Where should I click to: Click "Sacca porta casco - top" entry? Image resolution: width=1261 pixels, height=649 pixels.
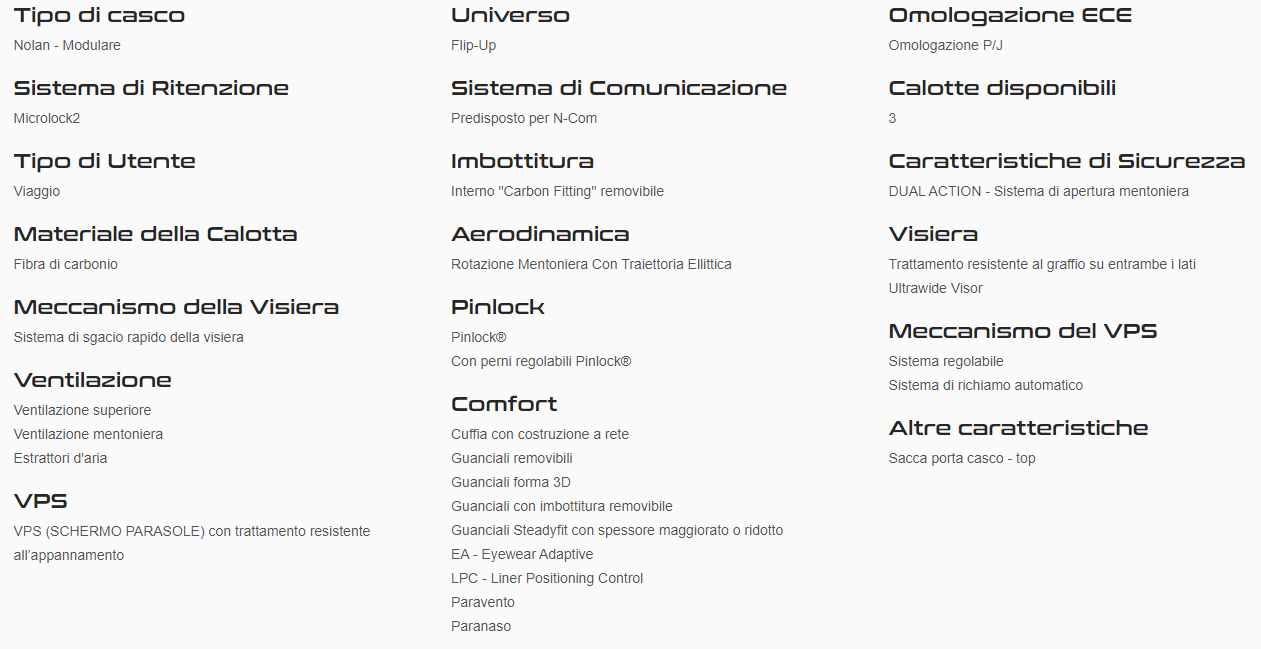tap(962, 458)
